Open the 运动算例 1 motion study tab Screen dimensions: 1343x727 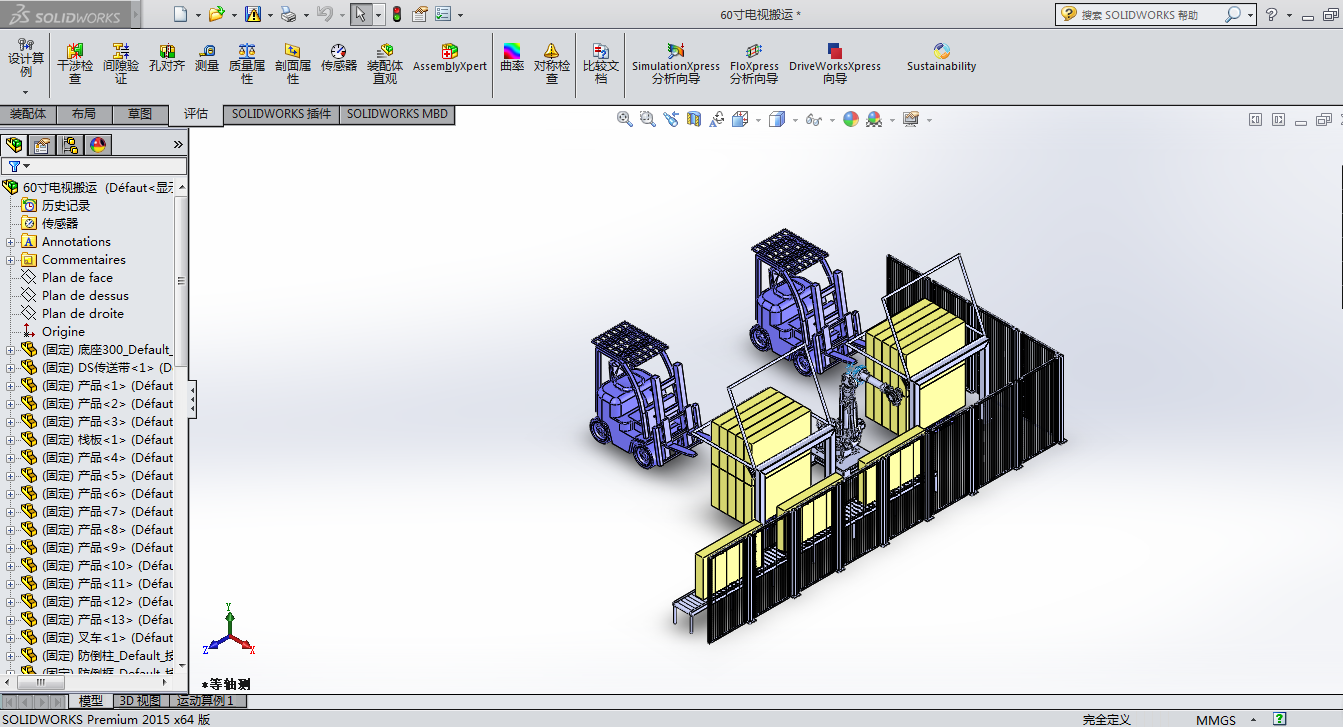click(x=204, y=701)
